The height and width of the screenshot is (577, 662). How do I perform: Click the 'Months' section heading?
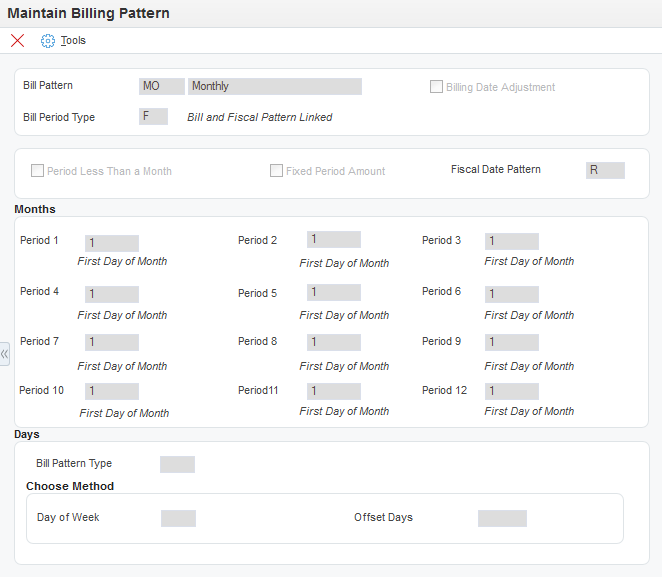click(x=35, y=209)
